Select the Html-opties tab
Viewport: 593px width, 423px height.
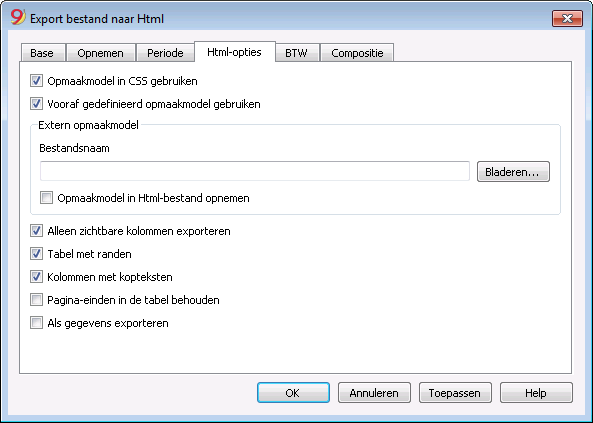(x=234, y=52)
